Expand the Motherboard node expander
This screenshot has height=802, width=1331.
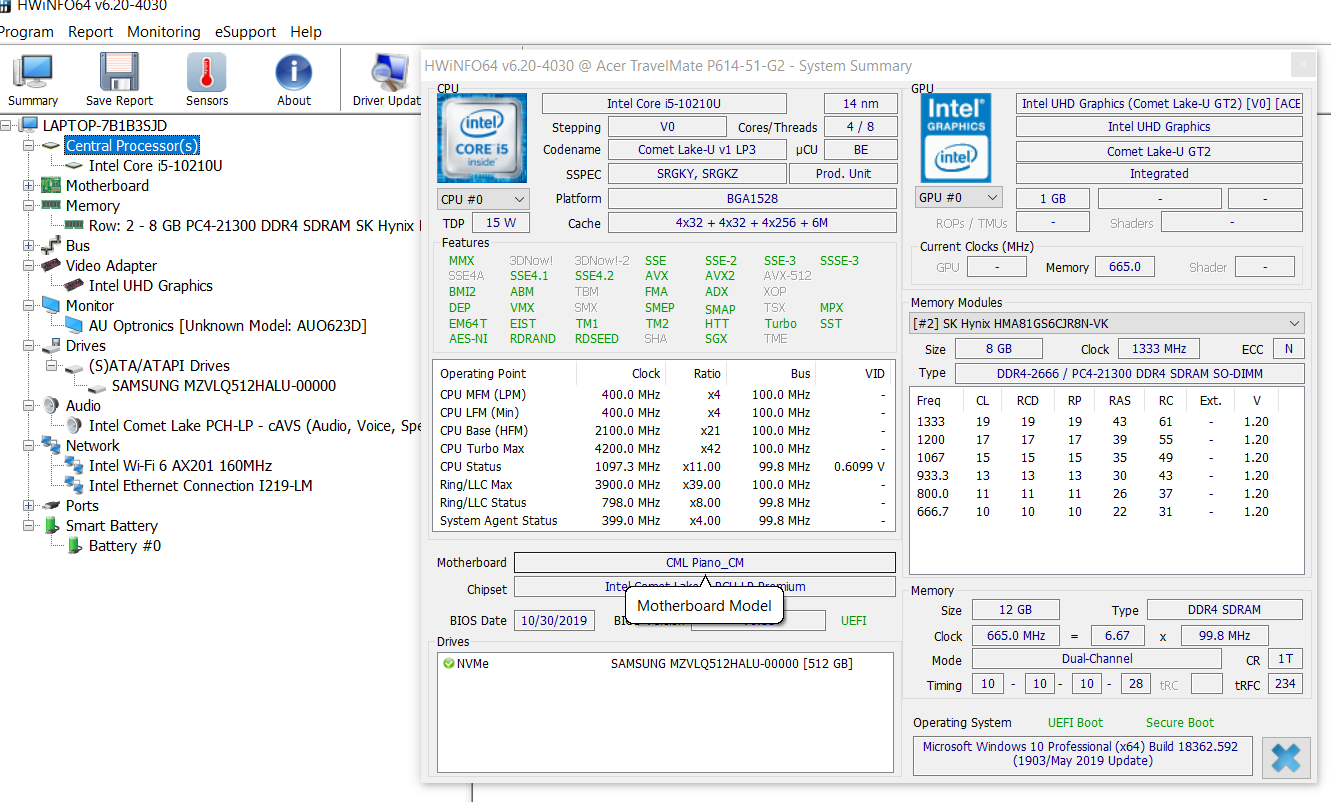point(29,186)
